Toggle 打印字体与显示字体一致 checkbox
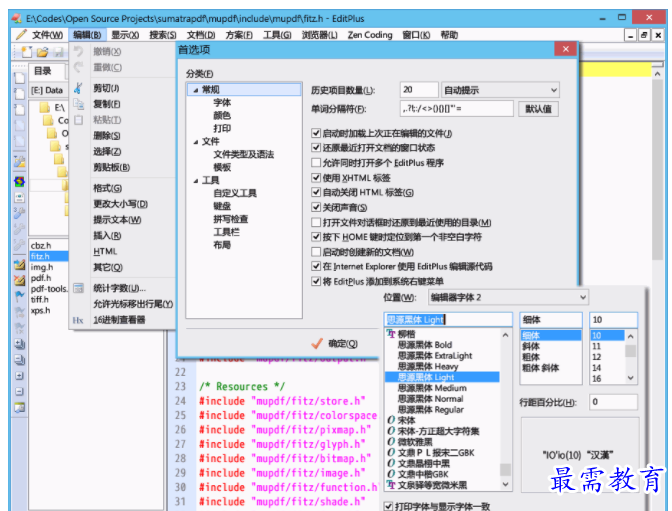This screenshot has height=511, width=672. (x=388, y=506)
